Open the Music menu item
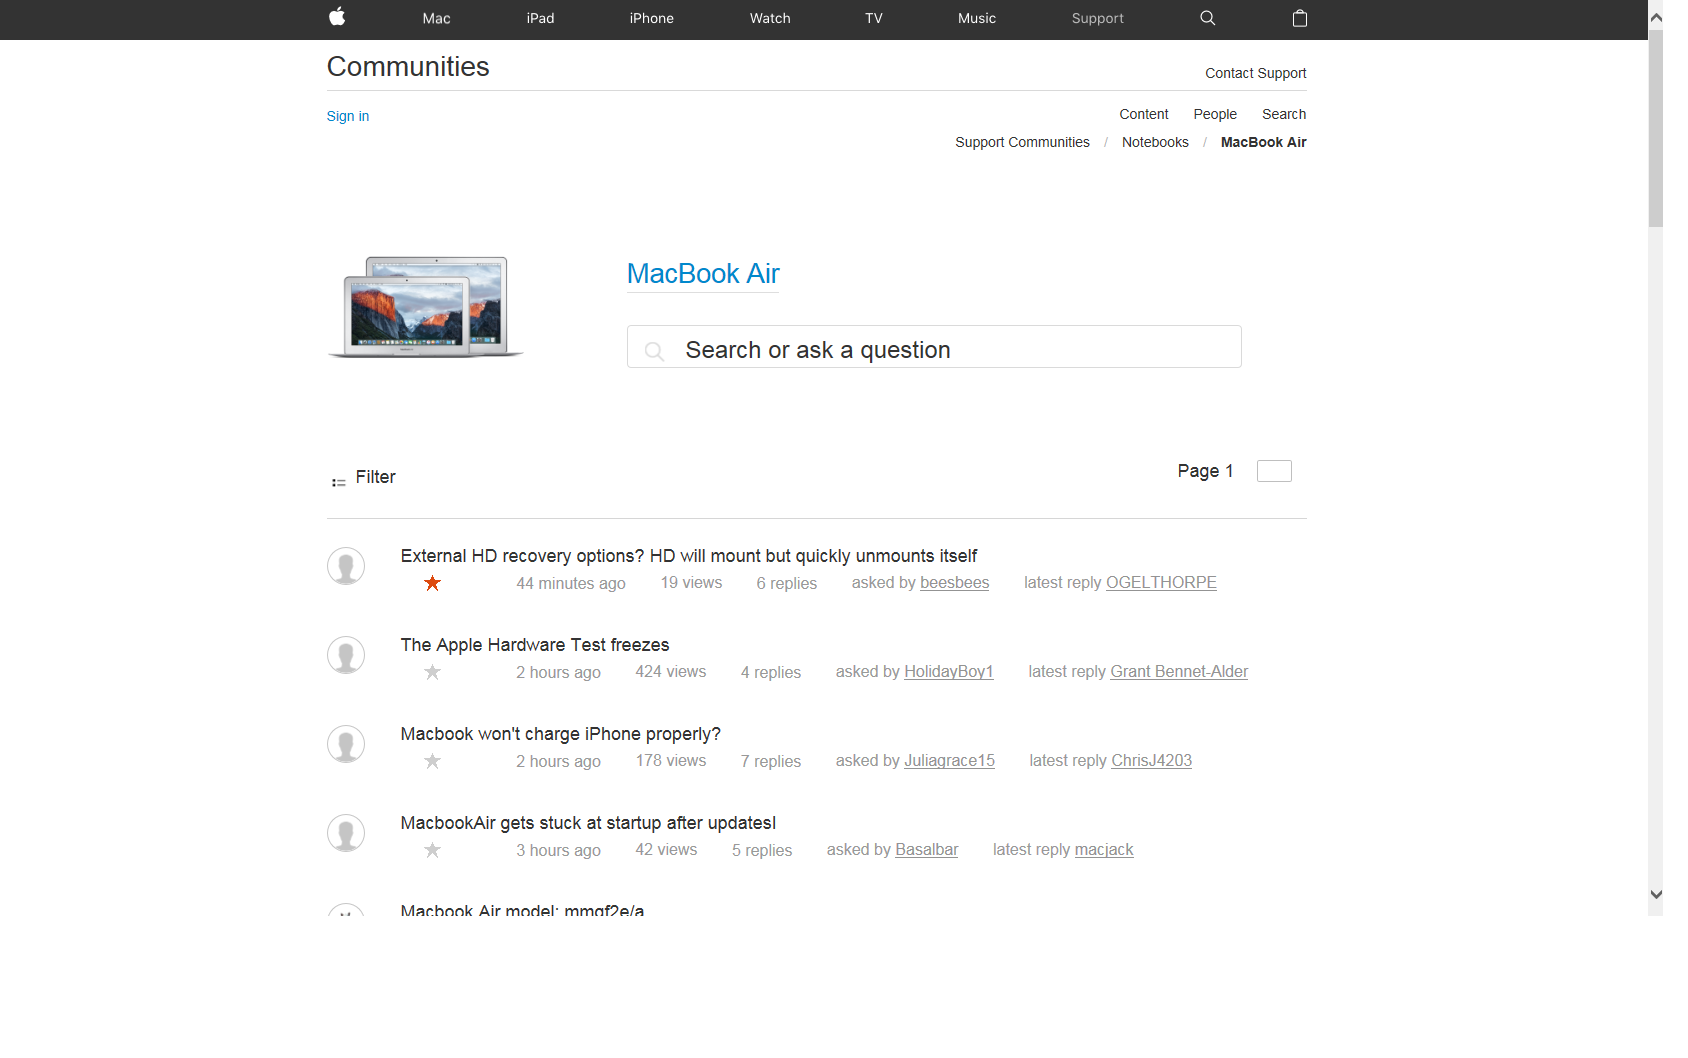Screen dimensions: 1688x1058 (977, 18)
